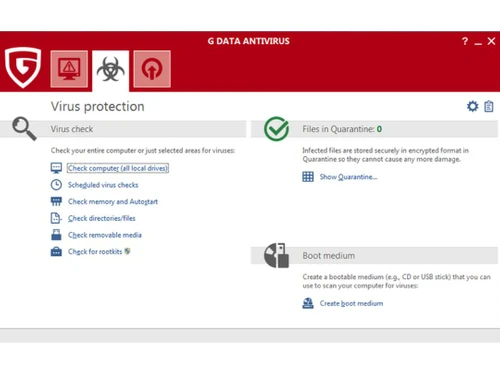Open Create boot medium link
The width and height of the screenshot is (500, 375).
(351, 304)
